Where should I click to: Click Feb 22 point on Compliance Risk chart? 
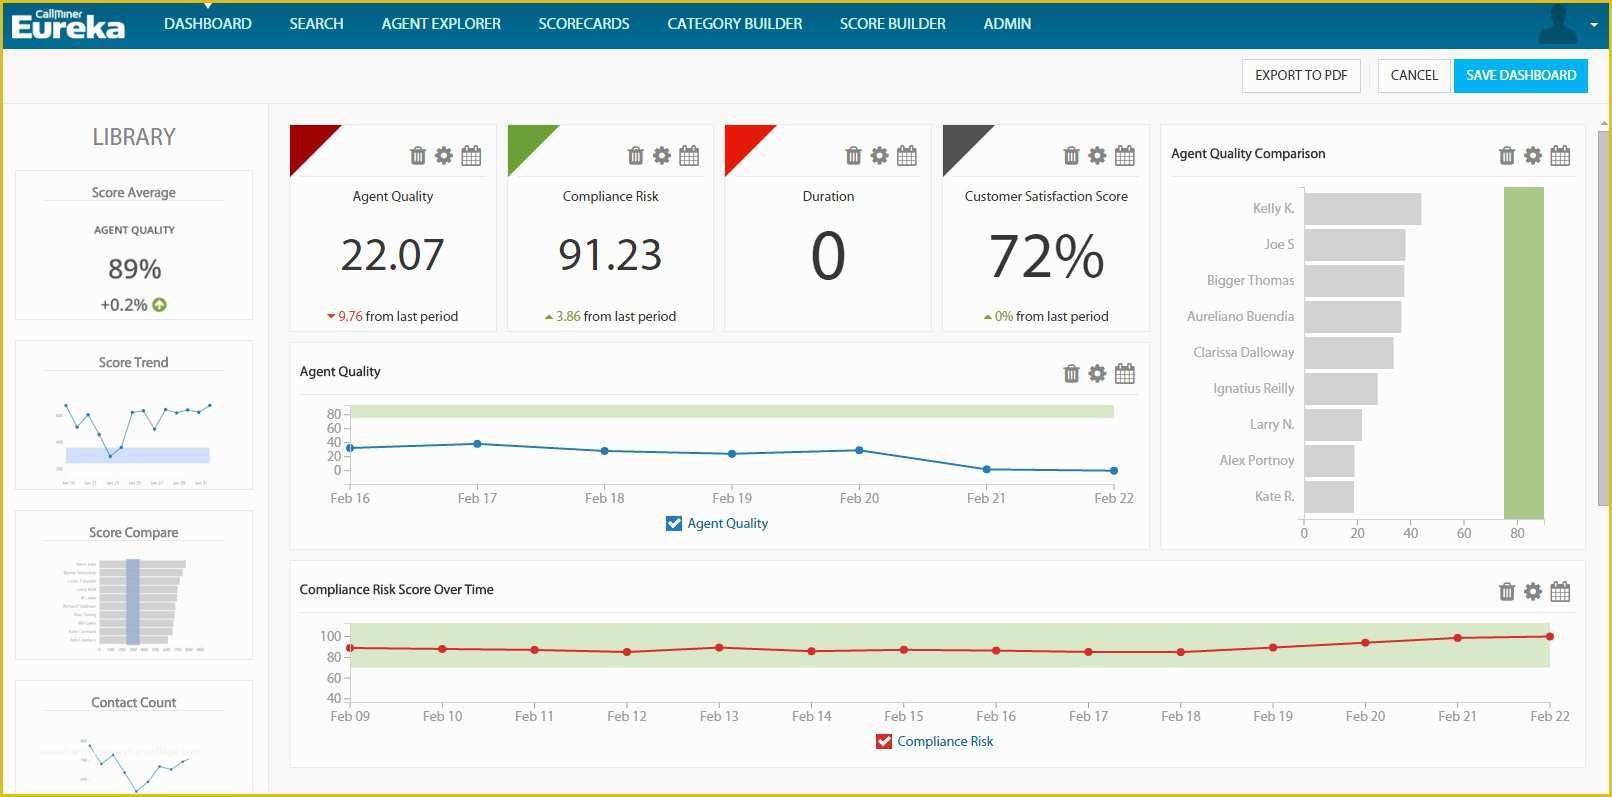pos(1550,636)
